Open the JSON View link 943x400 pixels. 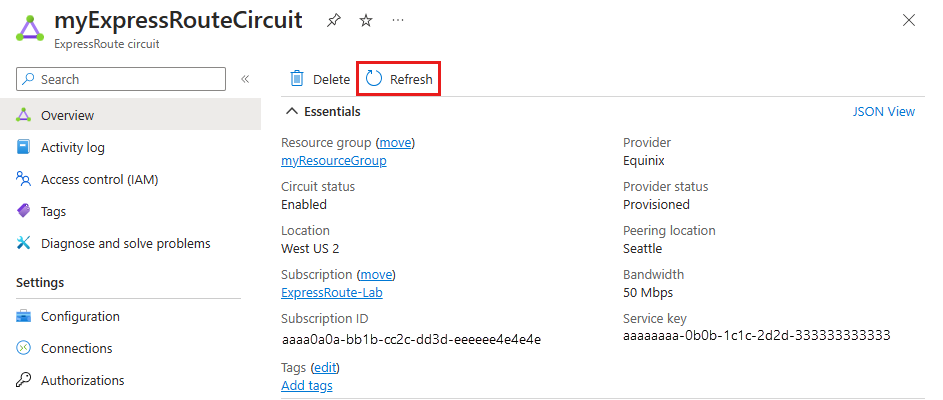coord(883,112)
